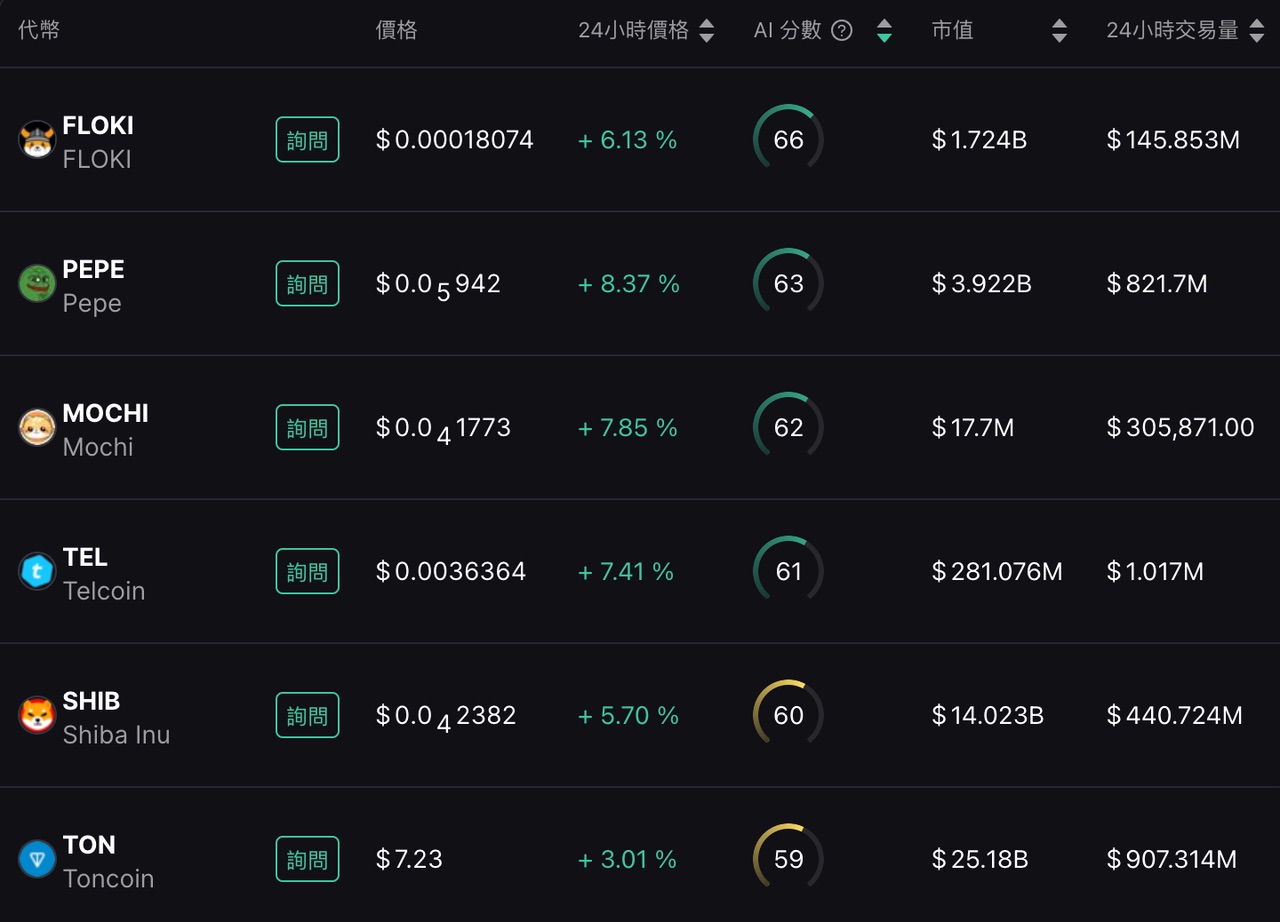Click the 代幣 column header
The height and width of the screenshot is (922, 1280).
(x=40, y=30)
